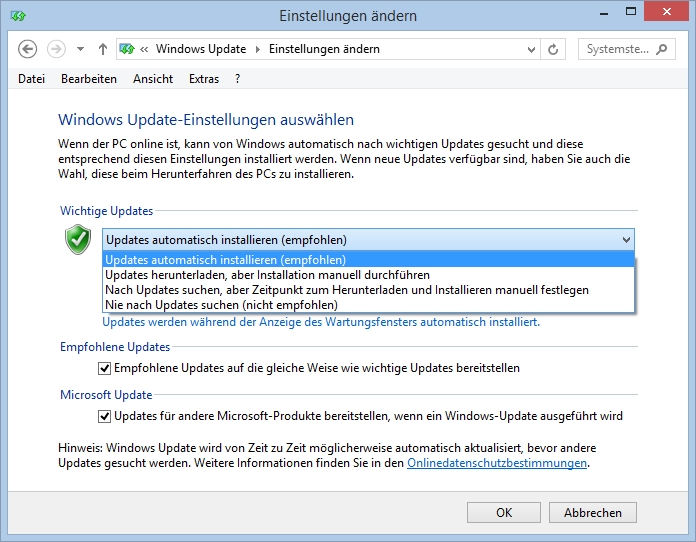696x542 pixels.
Task: Click the Empfohlene Updates section label
Action: pos(115,347)
